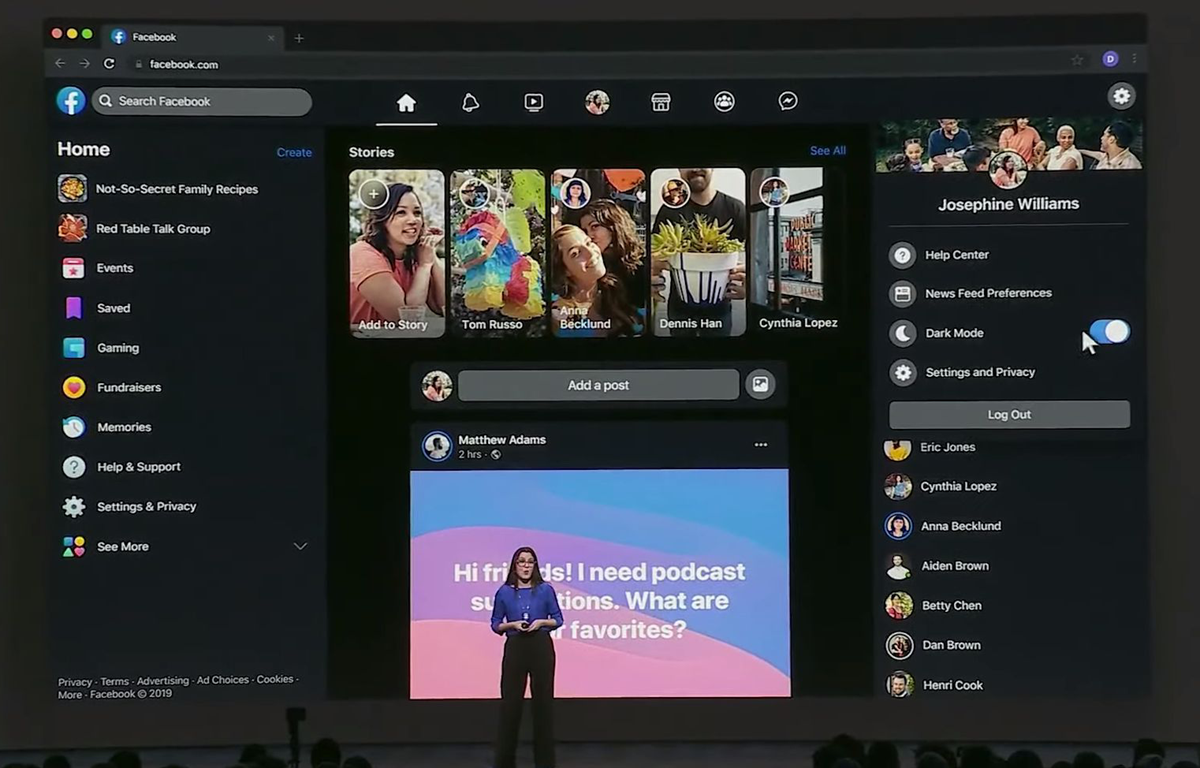Click the browser back arrow
This screenshot has width=1200, height=768.
click(60, 63)
